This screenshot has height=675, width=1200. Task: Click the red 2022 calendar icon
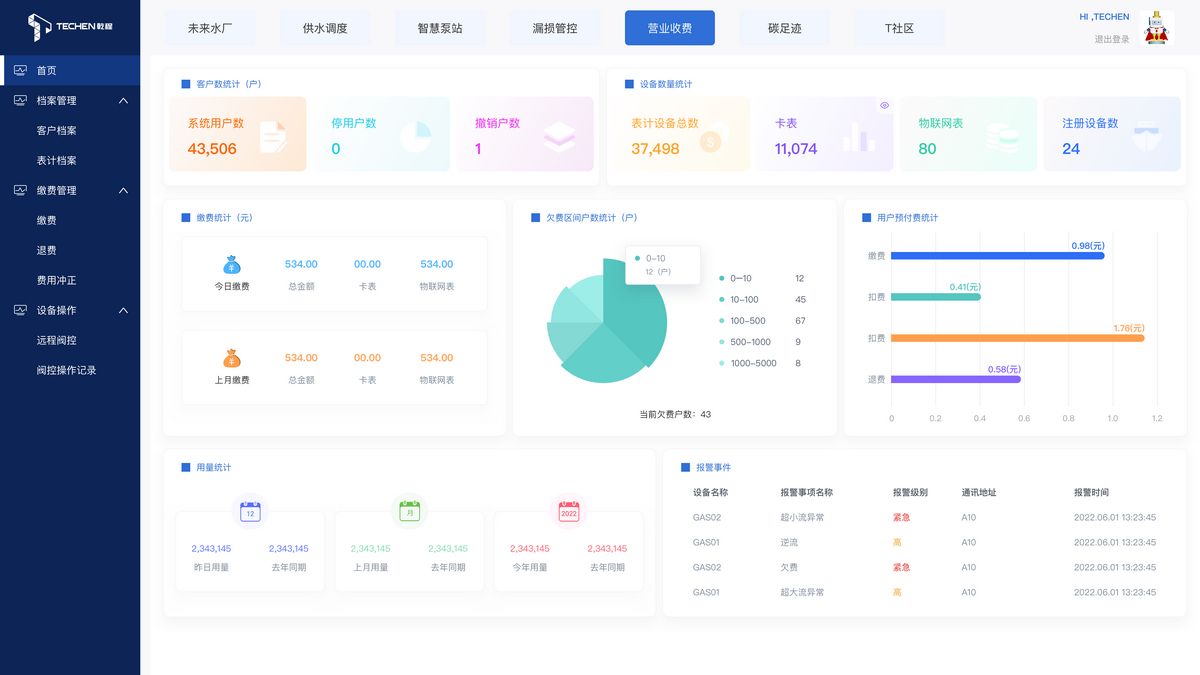[569, 512]
